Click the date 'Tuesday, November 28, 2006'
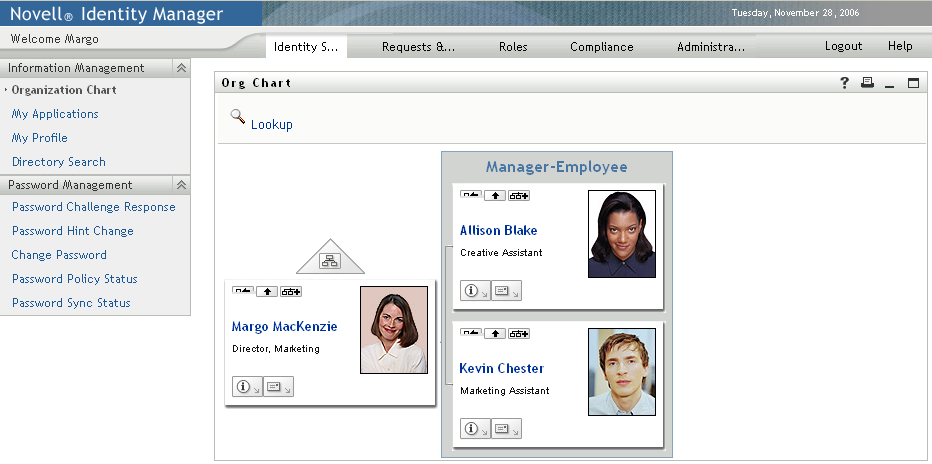The image size is (932, 464). click(x=795, y=12)
